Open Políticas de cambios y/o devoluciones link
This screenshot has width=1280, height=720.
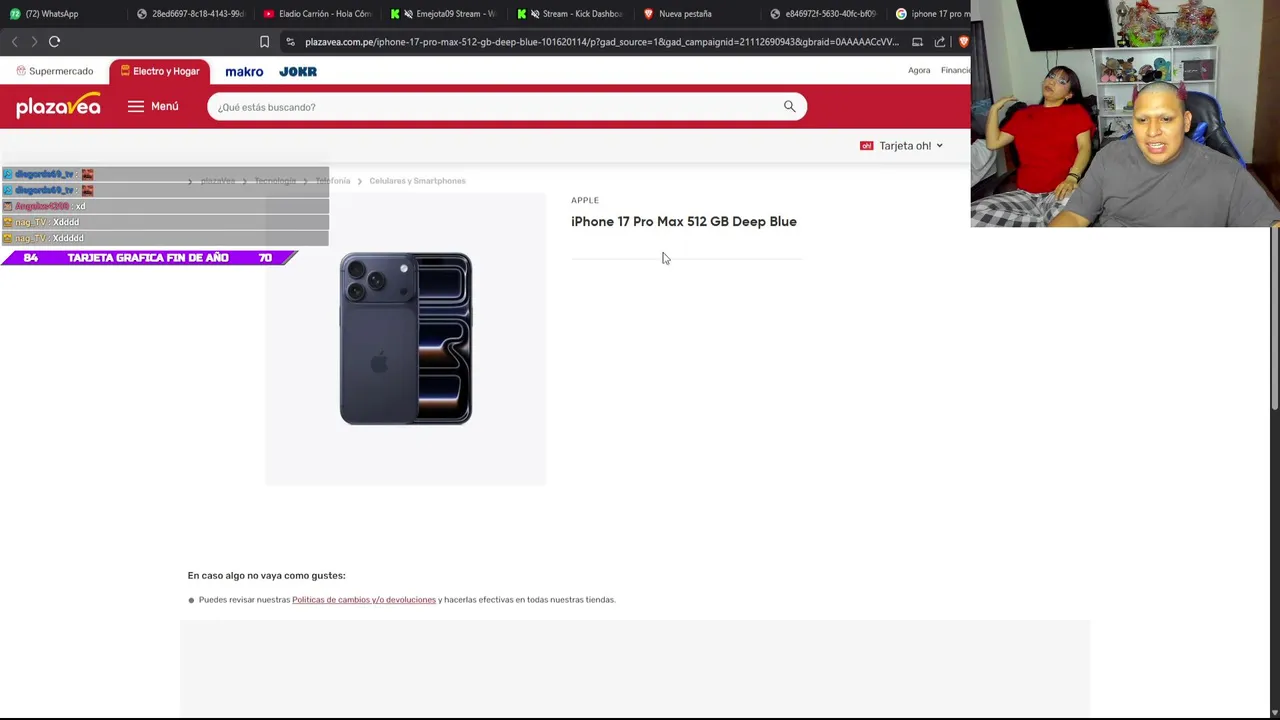pyautogui.click(x=364, y=600)
